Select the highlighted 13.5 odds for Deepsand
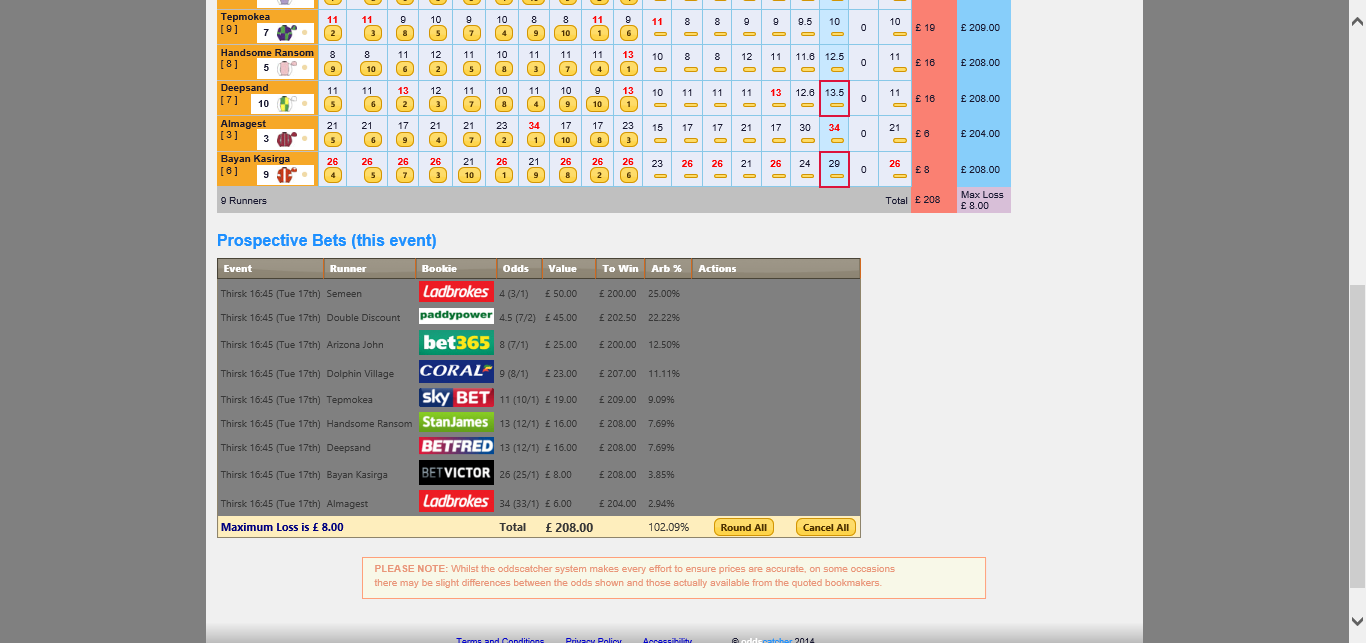1366x643 pixels. pyautogui.click(x=835, y=92)
